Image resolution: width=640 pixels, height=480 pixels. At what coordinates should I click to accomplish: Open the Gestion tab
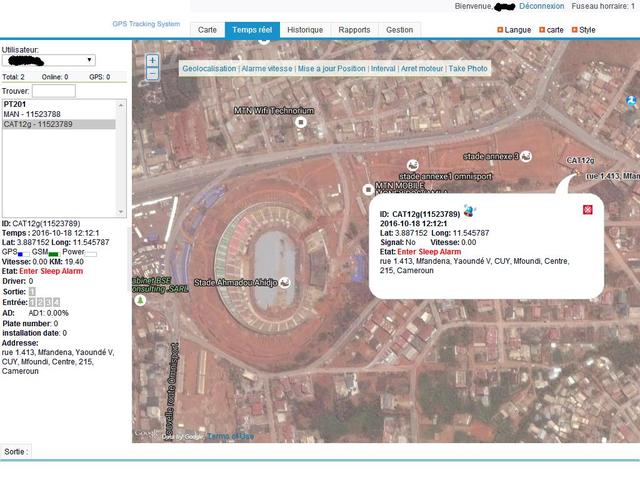tap(400, 30)
